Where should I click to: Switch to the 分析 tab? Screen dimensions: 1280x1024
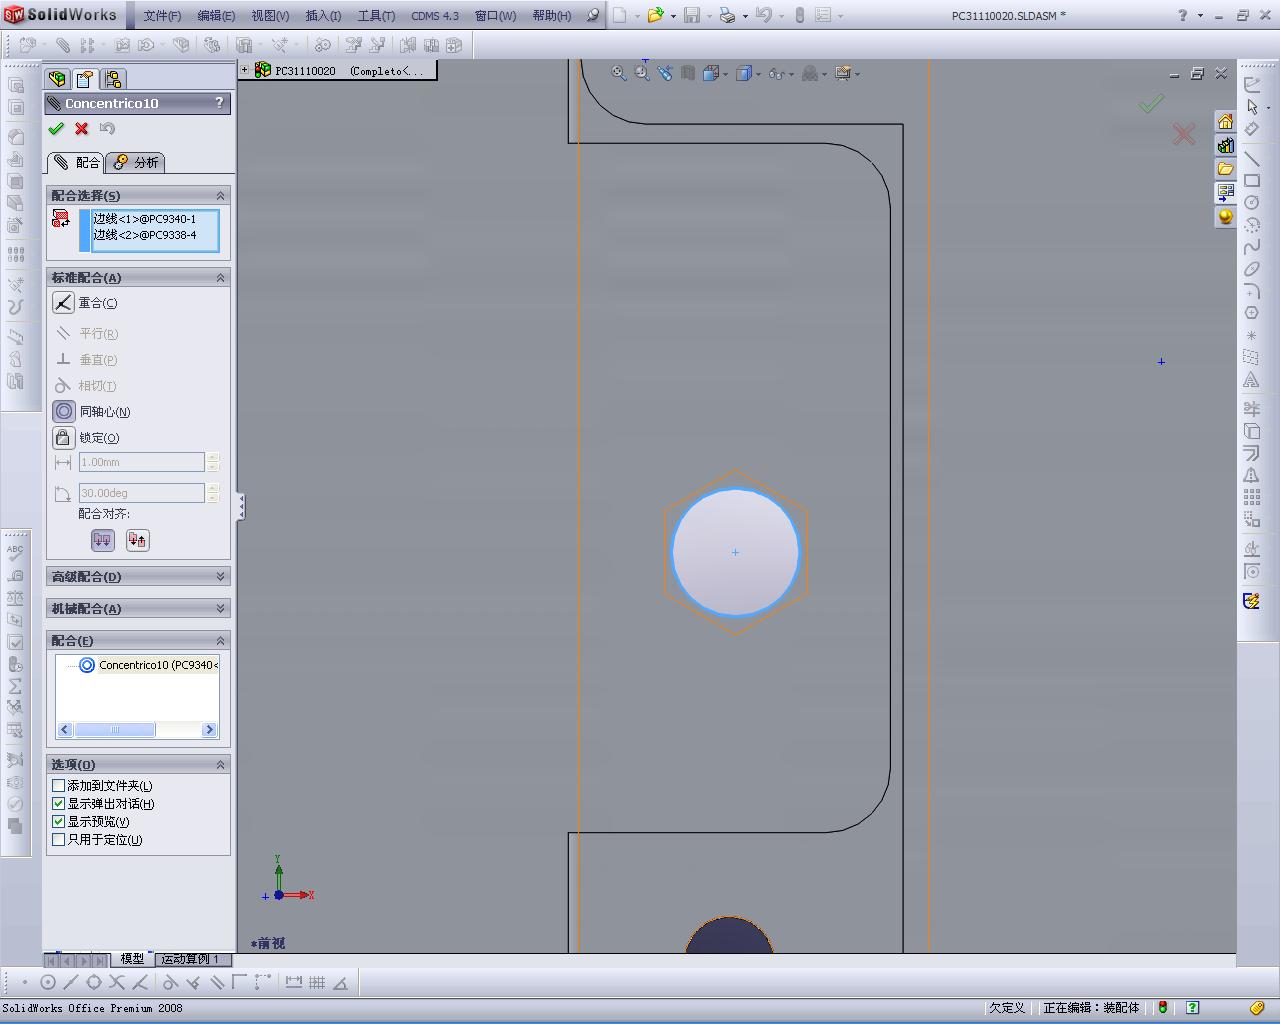136,162
